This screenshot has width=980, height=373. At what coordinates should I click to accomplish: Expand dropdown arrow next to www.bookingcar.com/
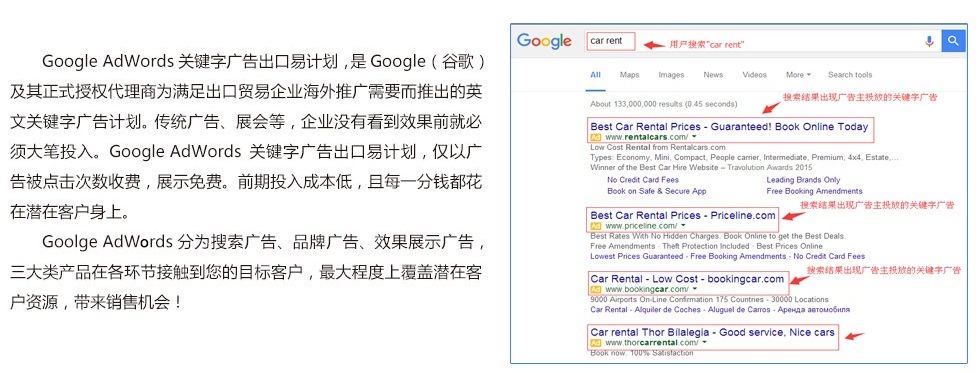coord(694,289)
